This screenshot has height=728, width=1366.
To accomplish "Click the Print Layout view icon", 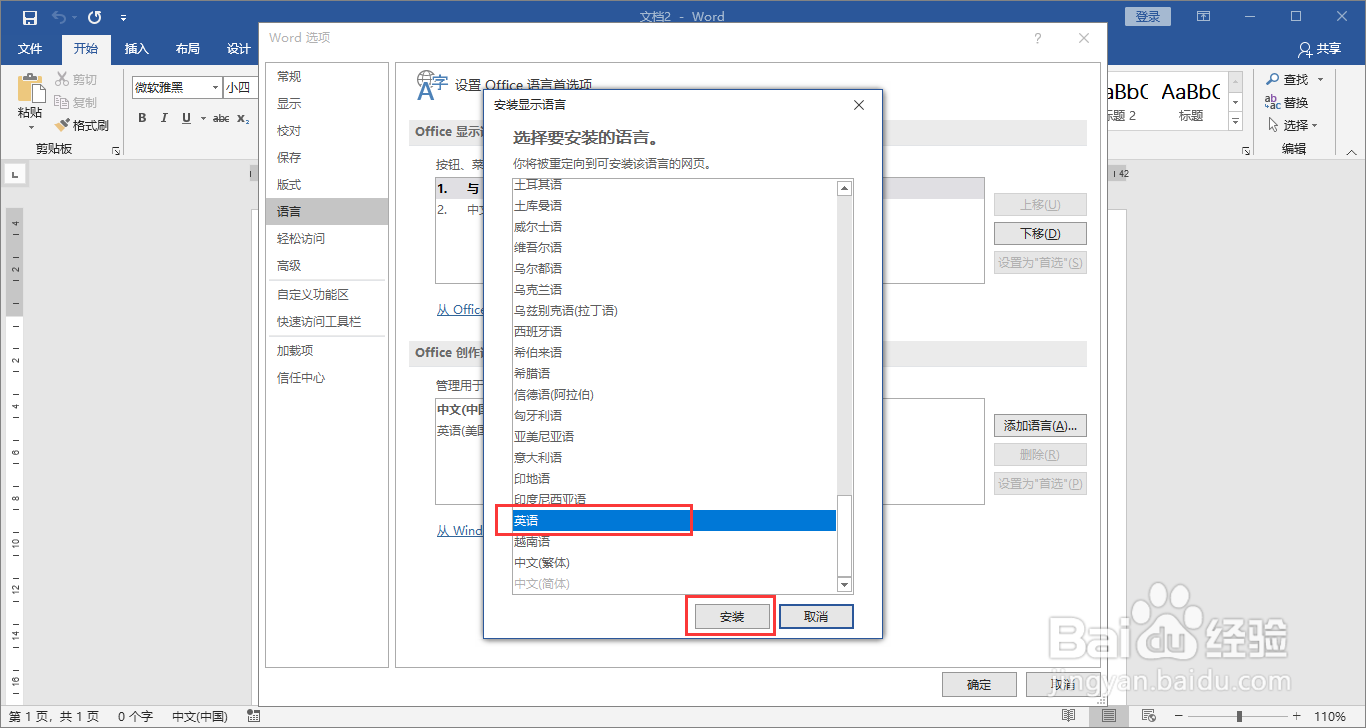I will click(x=1109, y=716).
